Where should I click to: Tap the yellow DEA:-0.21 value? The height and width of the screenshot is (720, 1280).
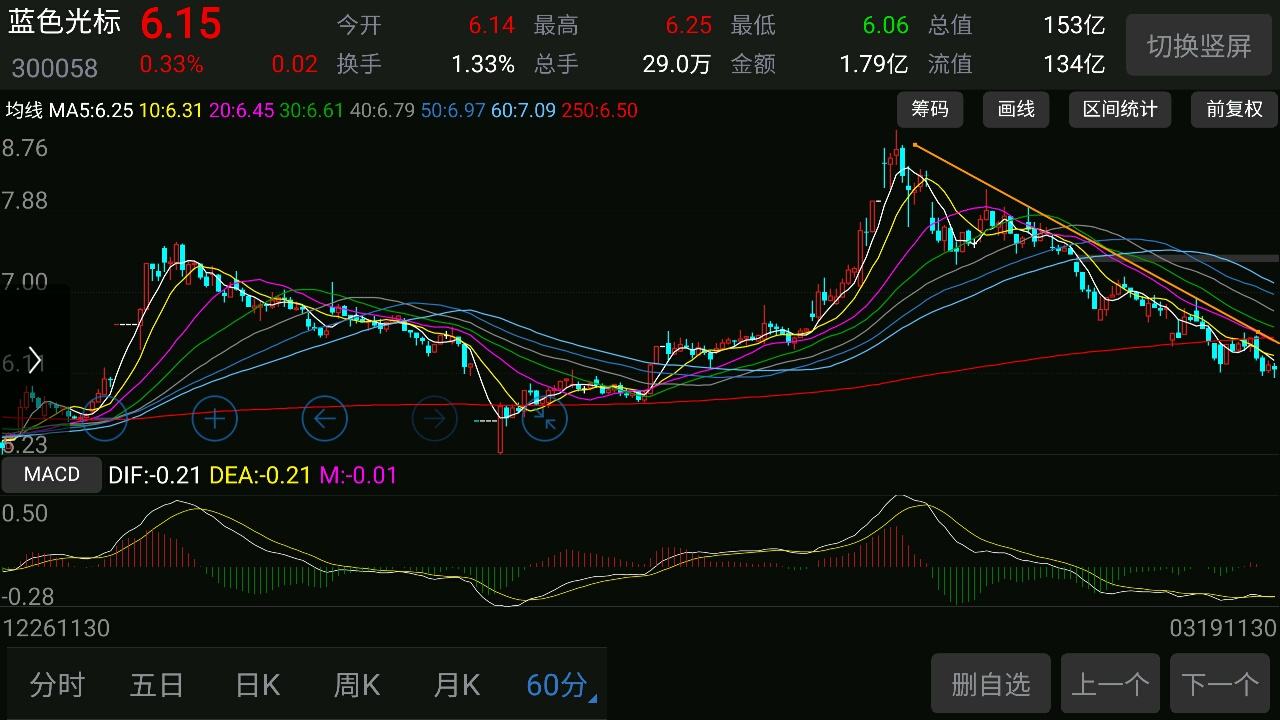(261, 475)
